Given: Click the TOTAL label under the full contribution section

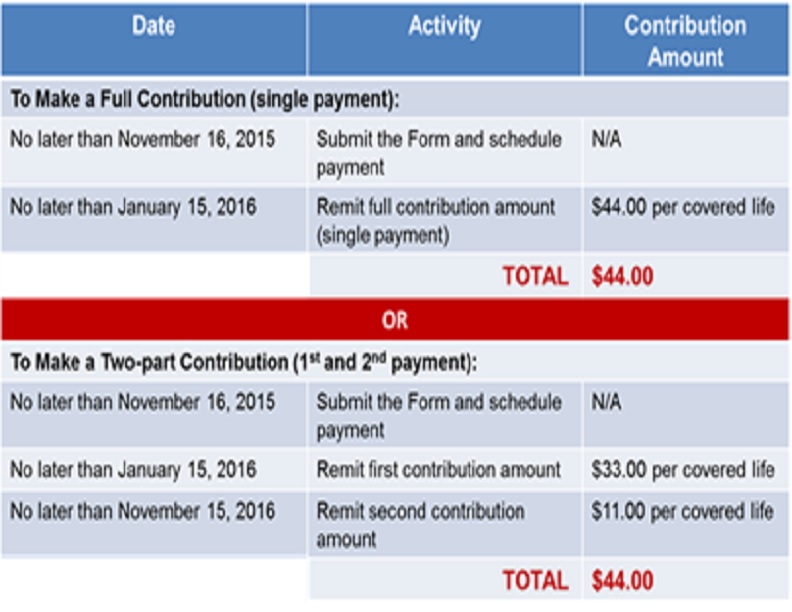Looking at the screenshot, I should 535,276.
